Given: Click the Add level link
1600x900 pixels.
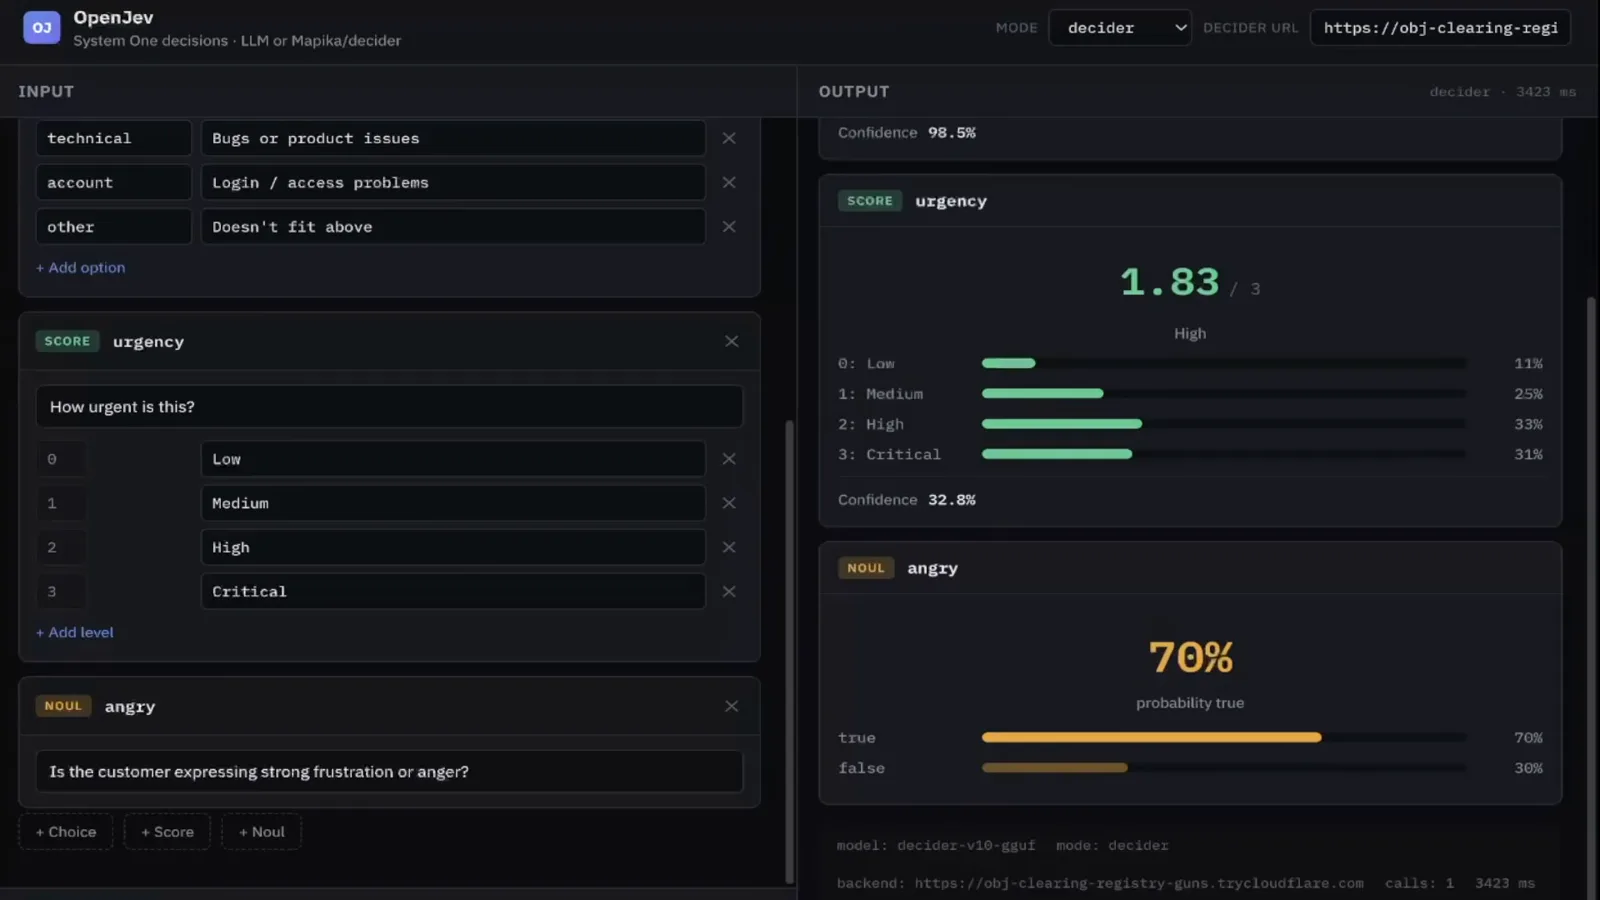Looking at the screenshot, I should point(75,633).
